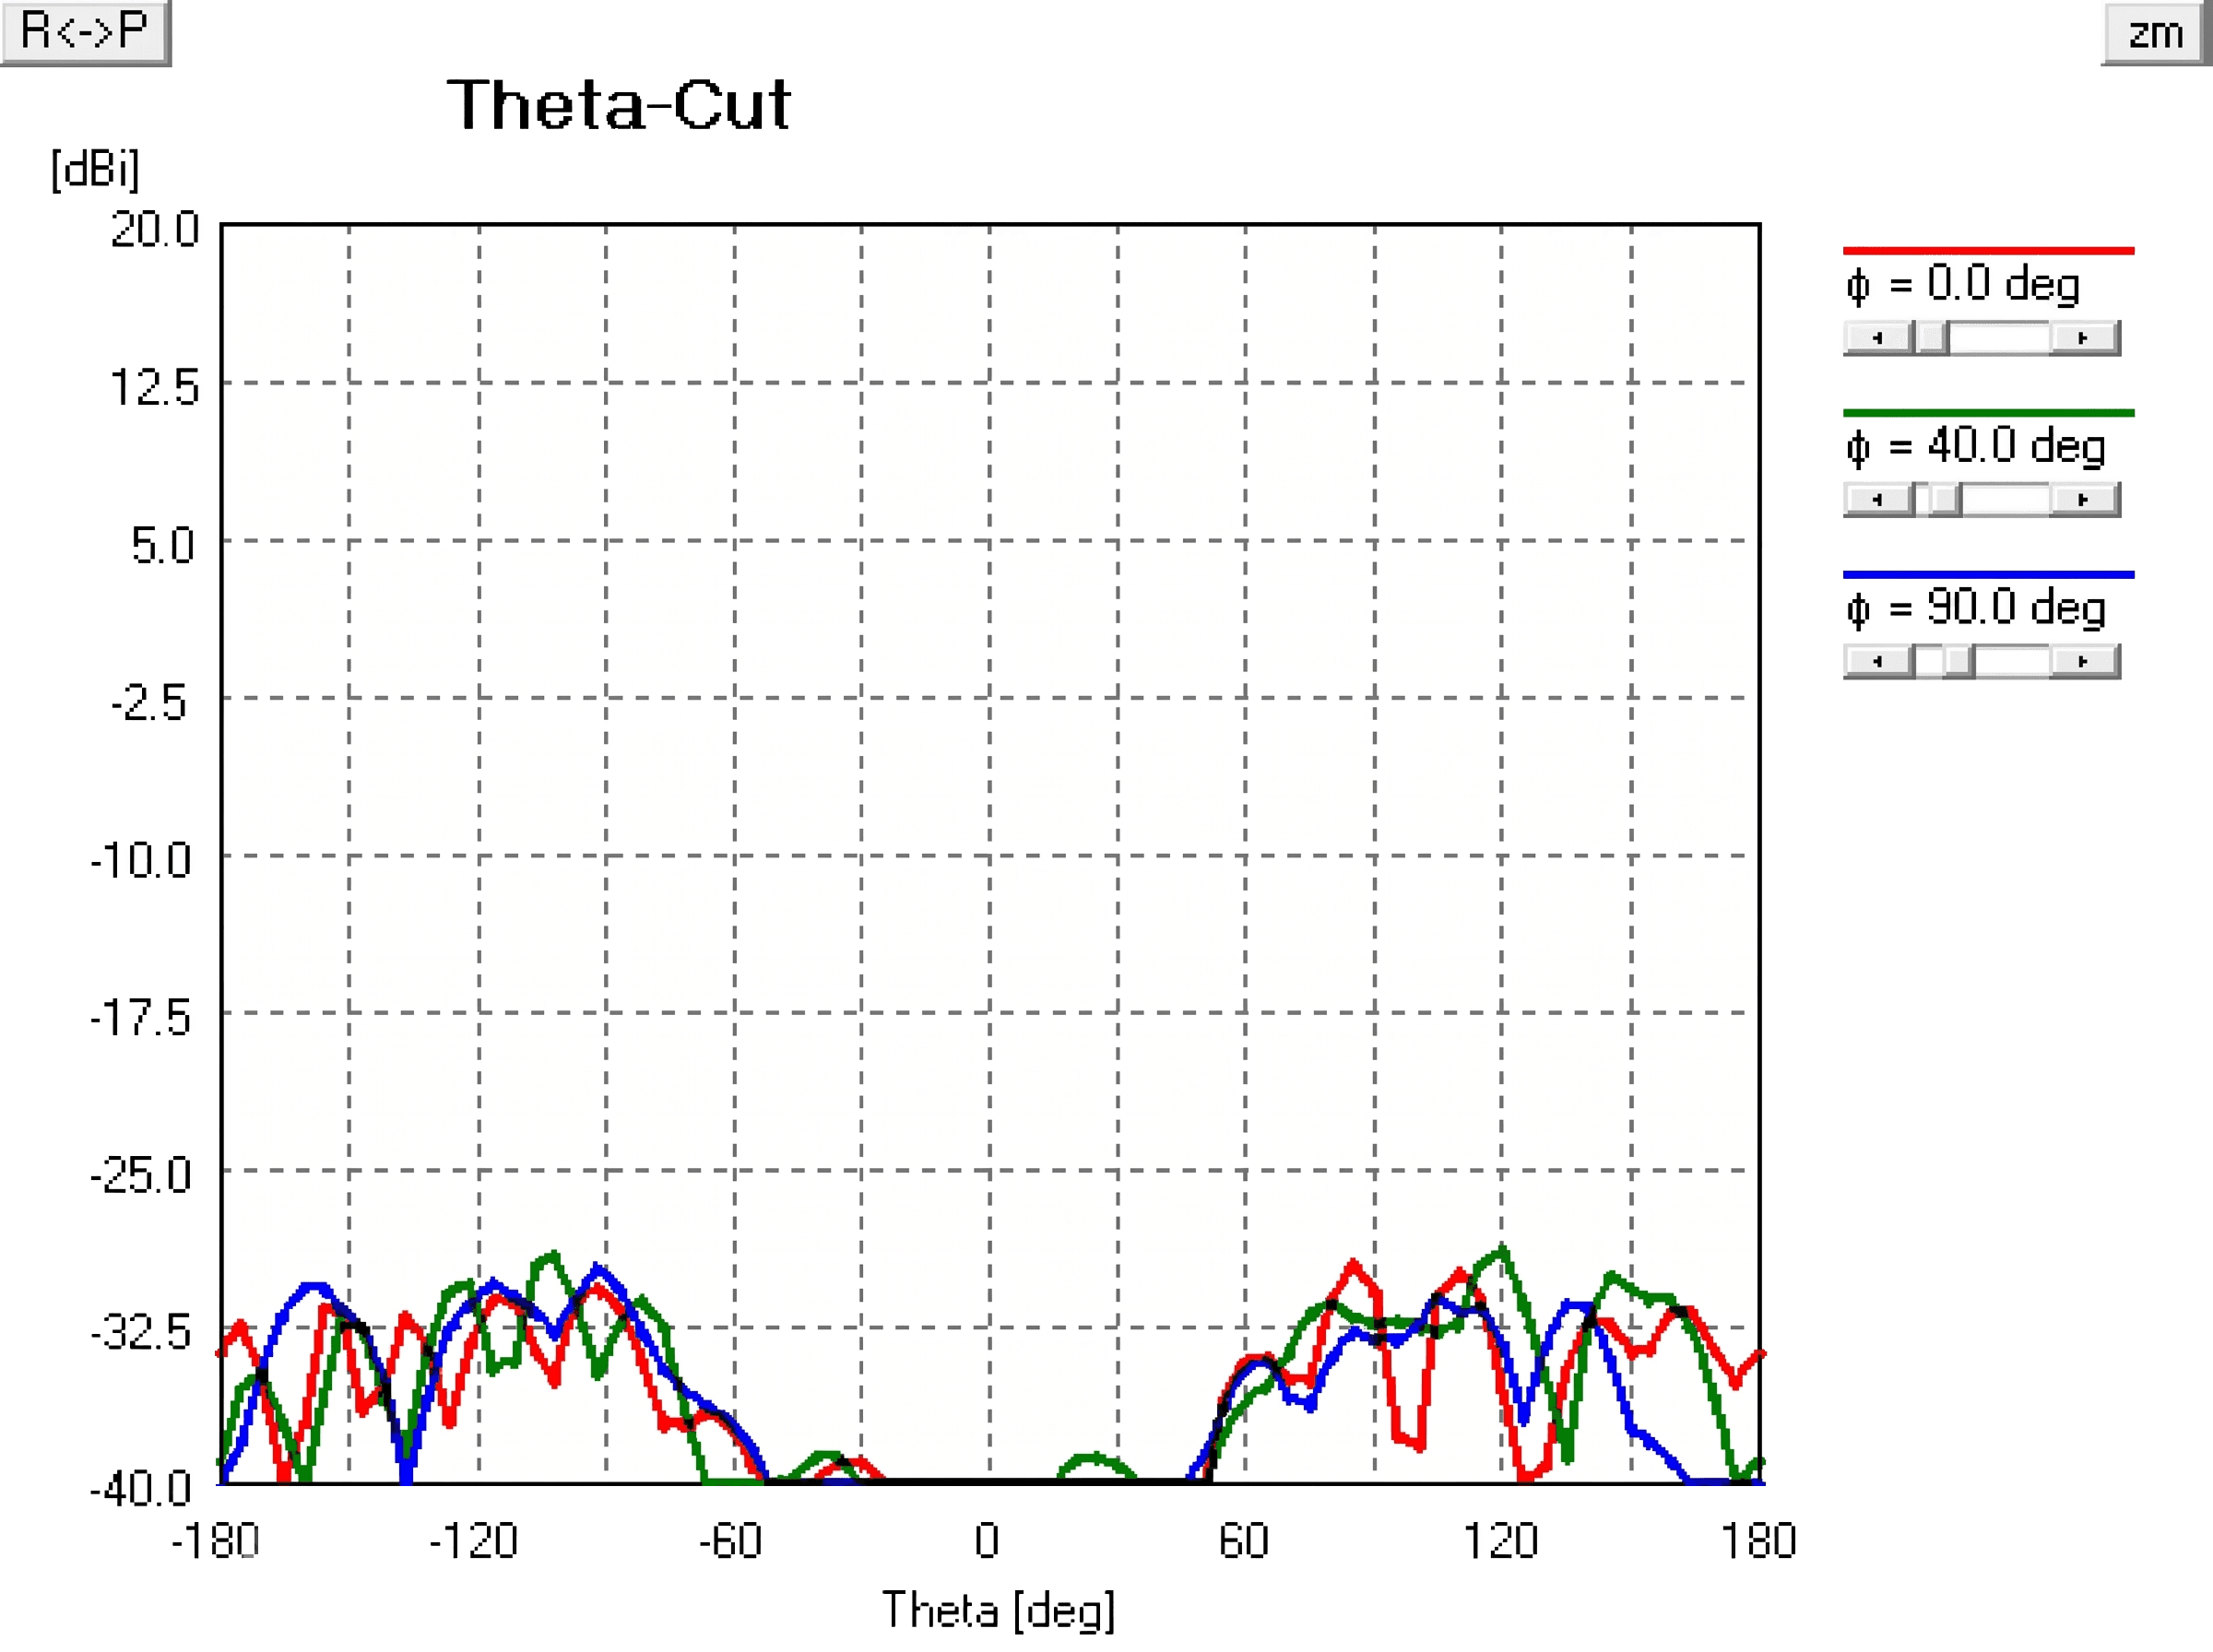Click thumb of φ = 90.0 deg scrollbar
Viewport: 2213px width, 1652px height.
click(x=1958, y=661)
